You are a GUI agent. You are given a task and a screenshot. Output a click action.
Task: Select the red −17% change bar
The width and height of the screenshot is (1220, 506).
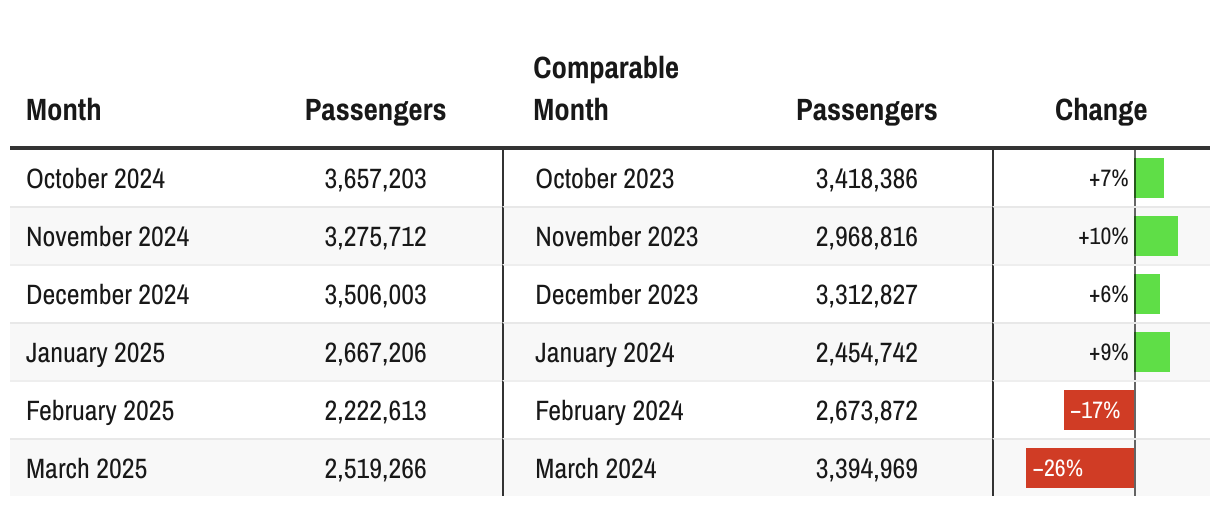click(1099, 411)
